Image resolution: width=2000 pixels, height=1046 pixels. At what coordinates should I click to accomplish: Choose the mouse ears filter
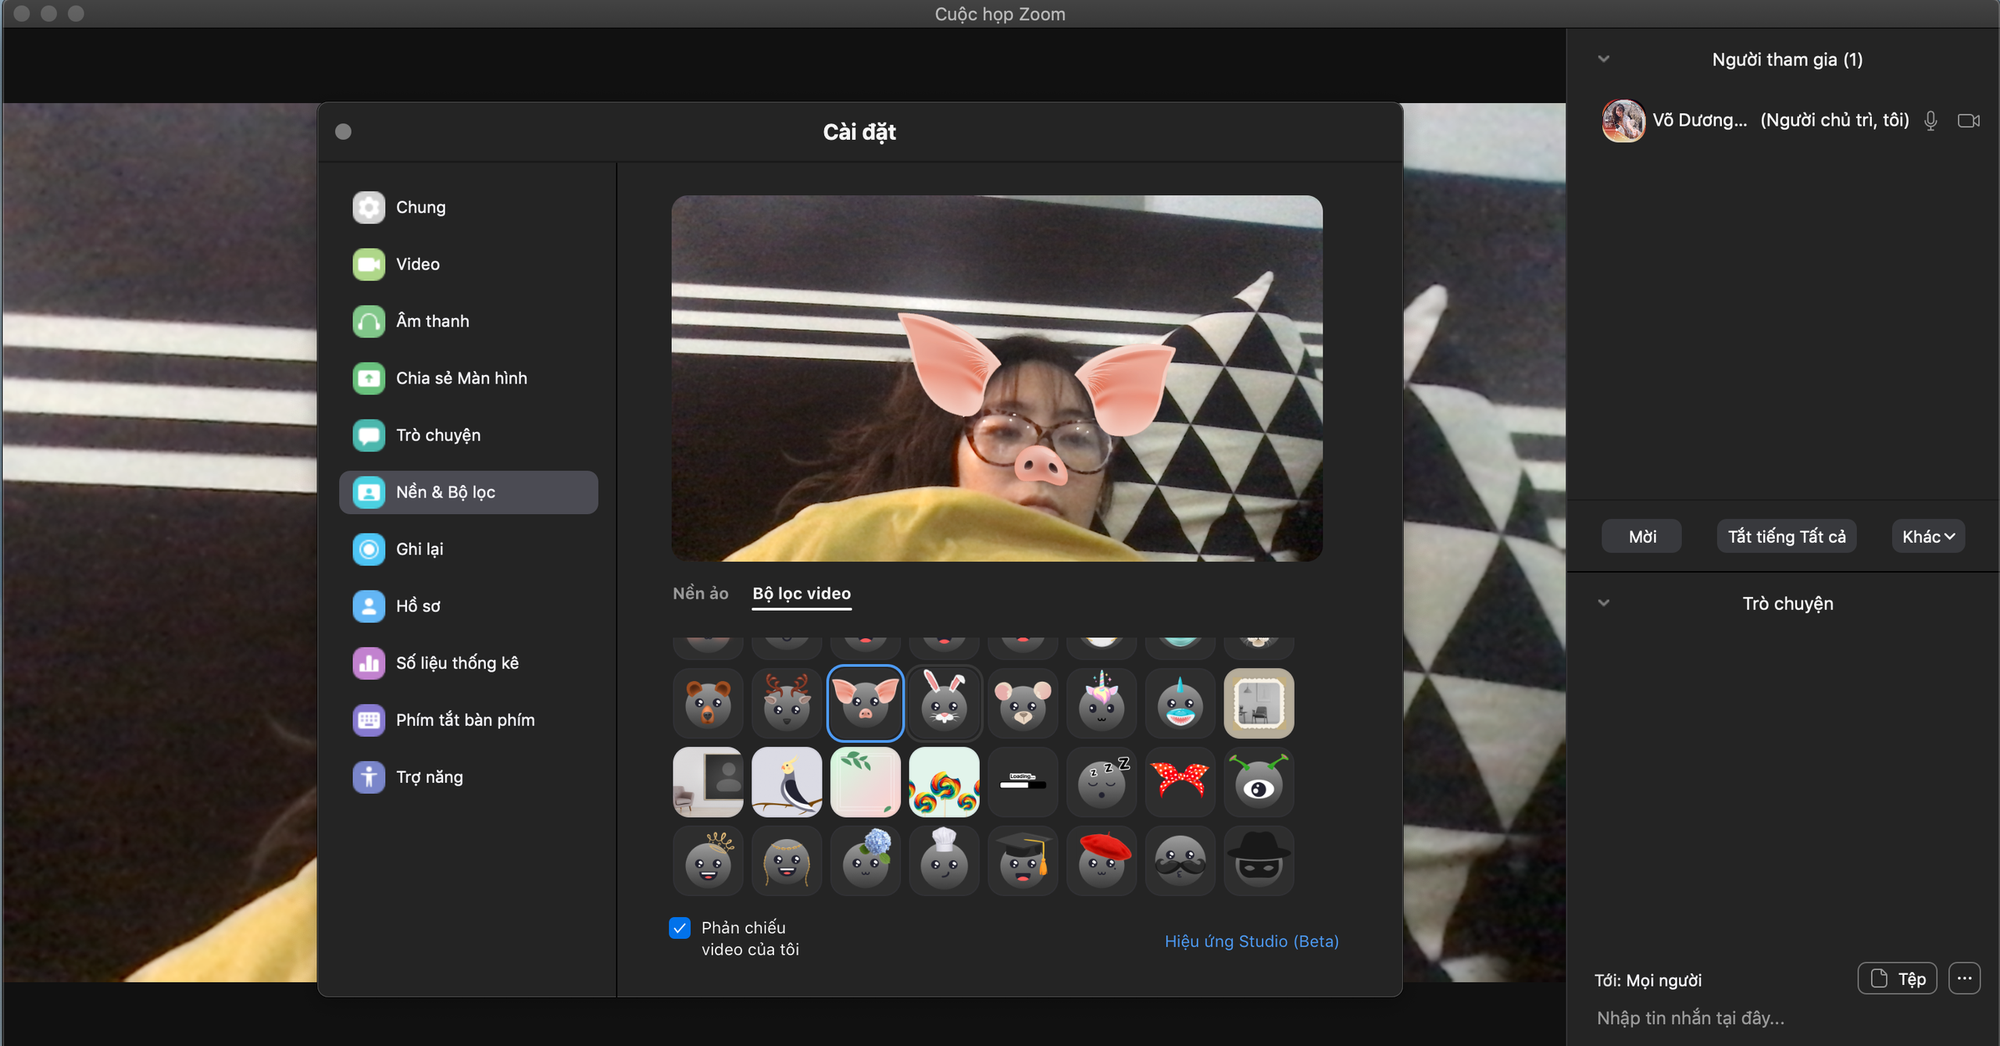pyautogui.click(x=1023, y=703)
